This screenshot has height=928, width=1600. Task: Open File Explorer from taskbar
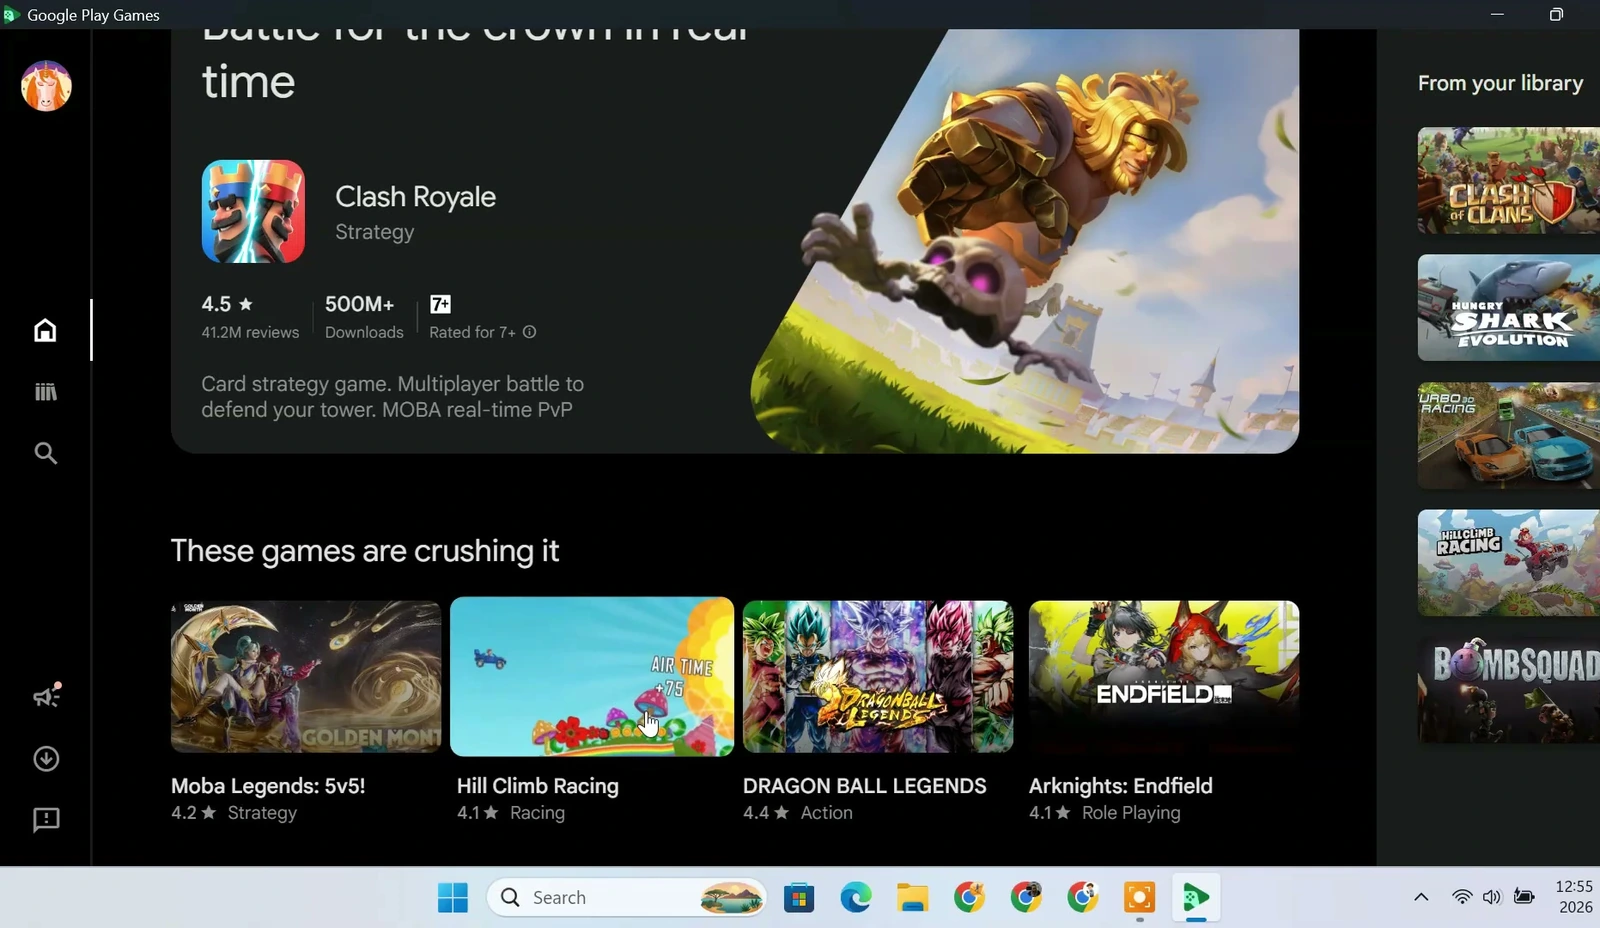(912, 898)
